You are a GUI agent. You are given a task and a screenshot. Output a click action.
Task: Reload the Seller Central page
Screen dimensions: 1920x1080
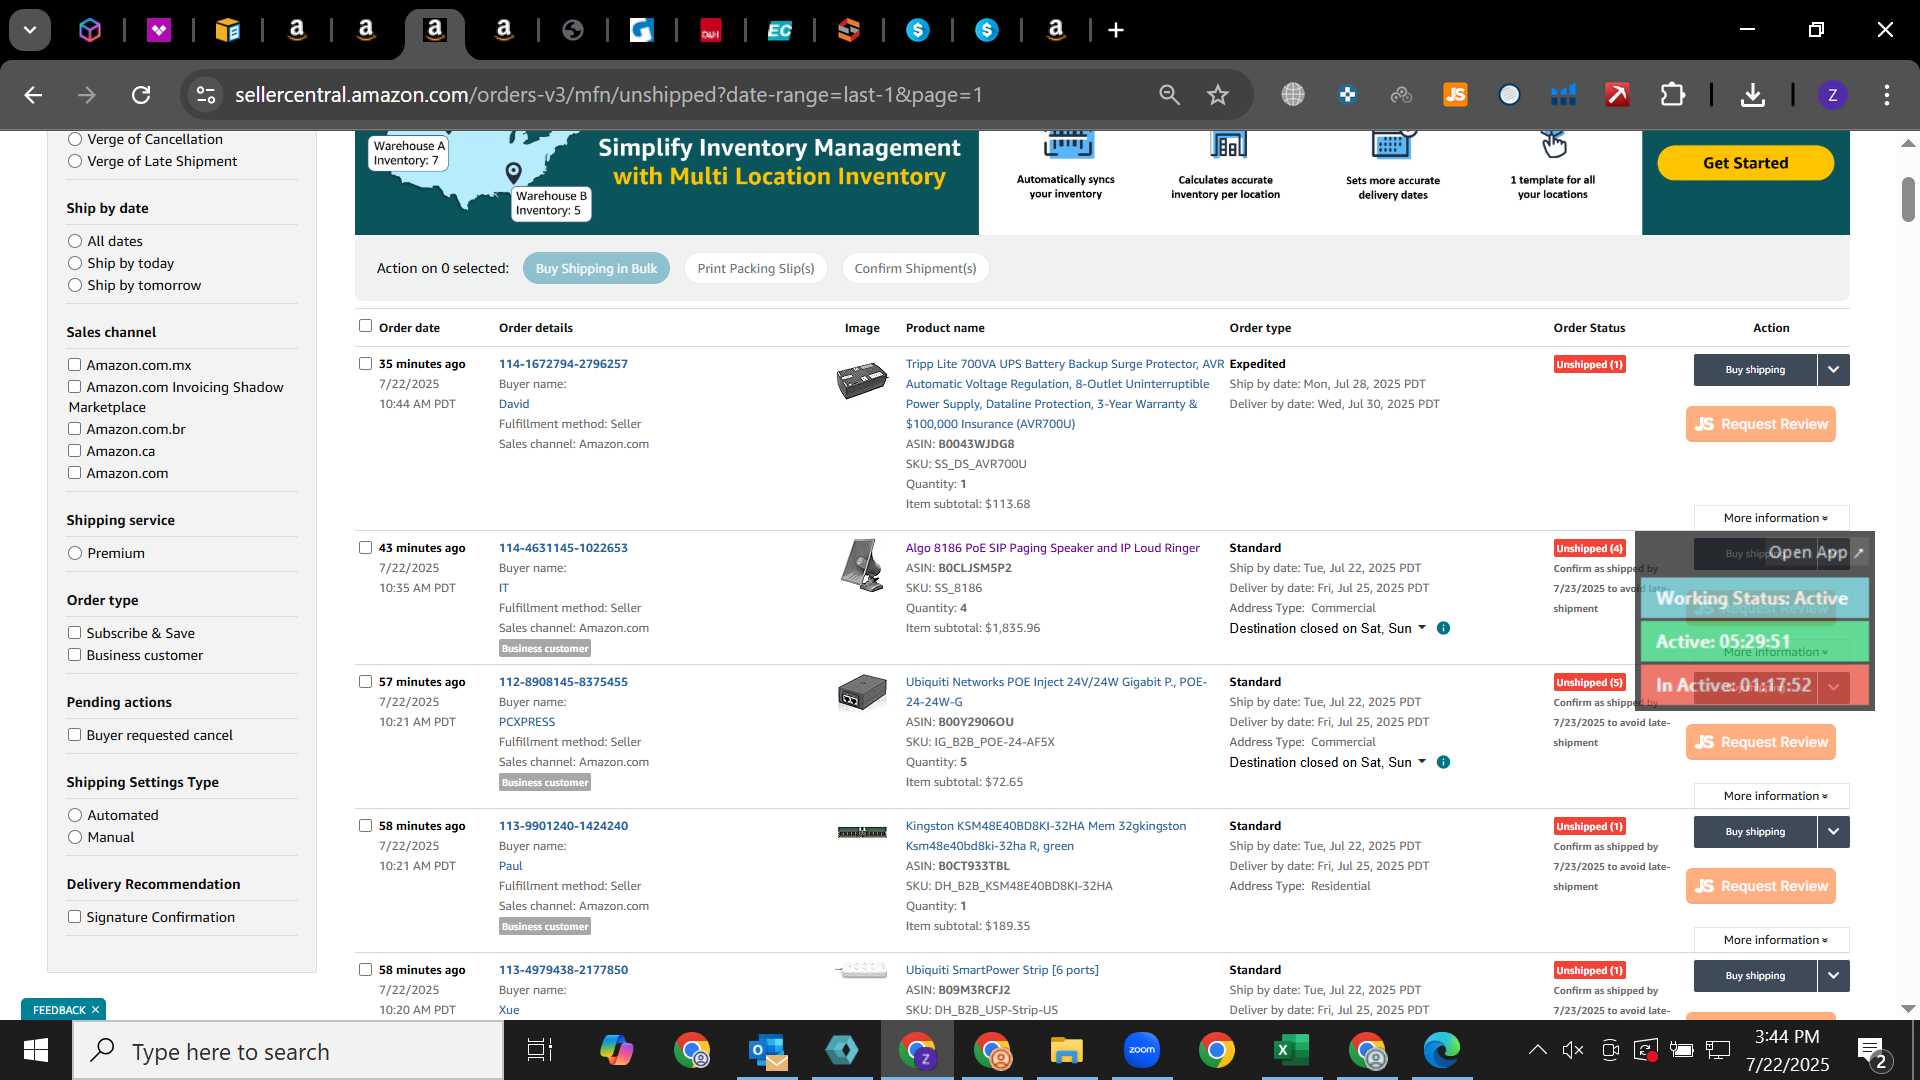[x=141, y=95]
